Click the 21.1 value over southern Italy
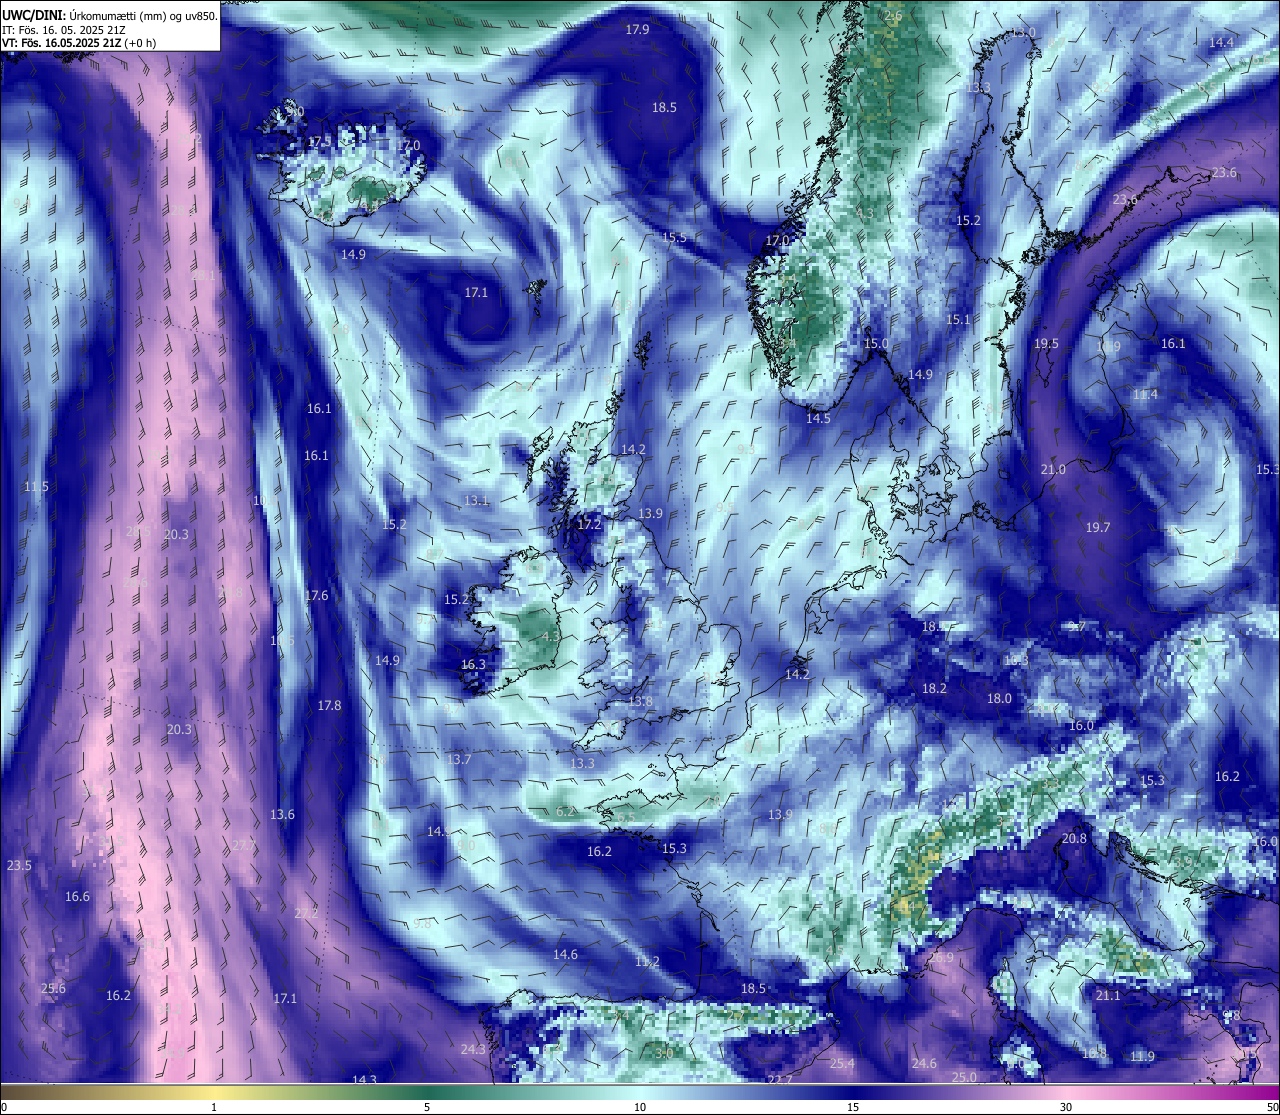This screenshot has width=1280, height=1115. coord(1108,996)
